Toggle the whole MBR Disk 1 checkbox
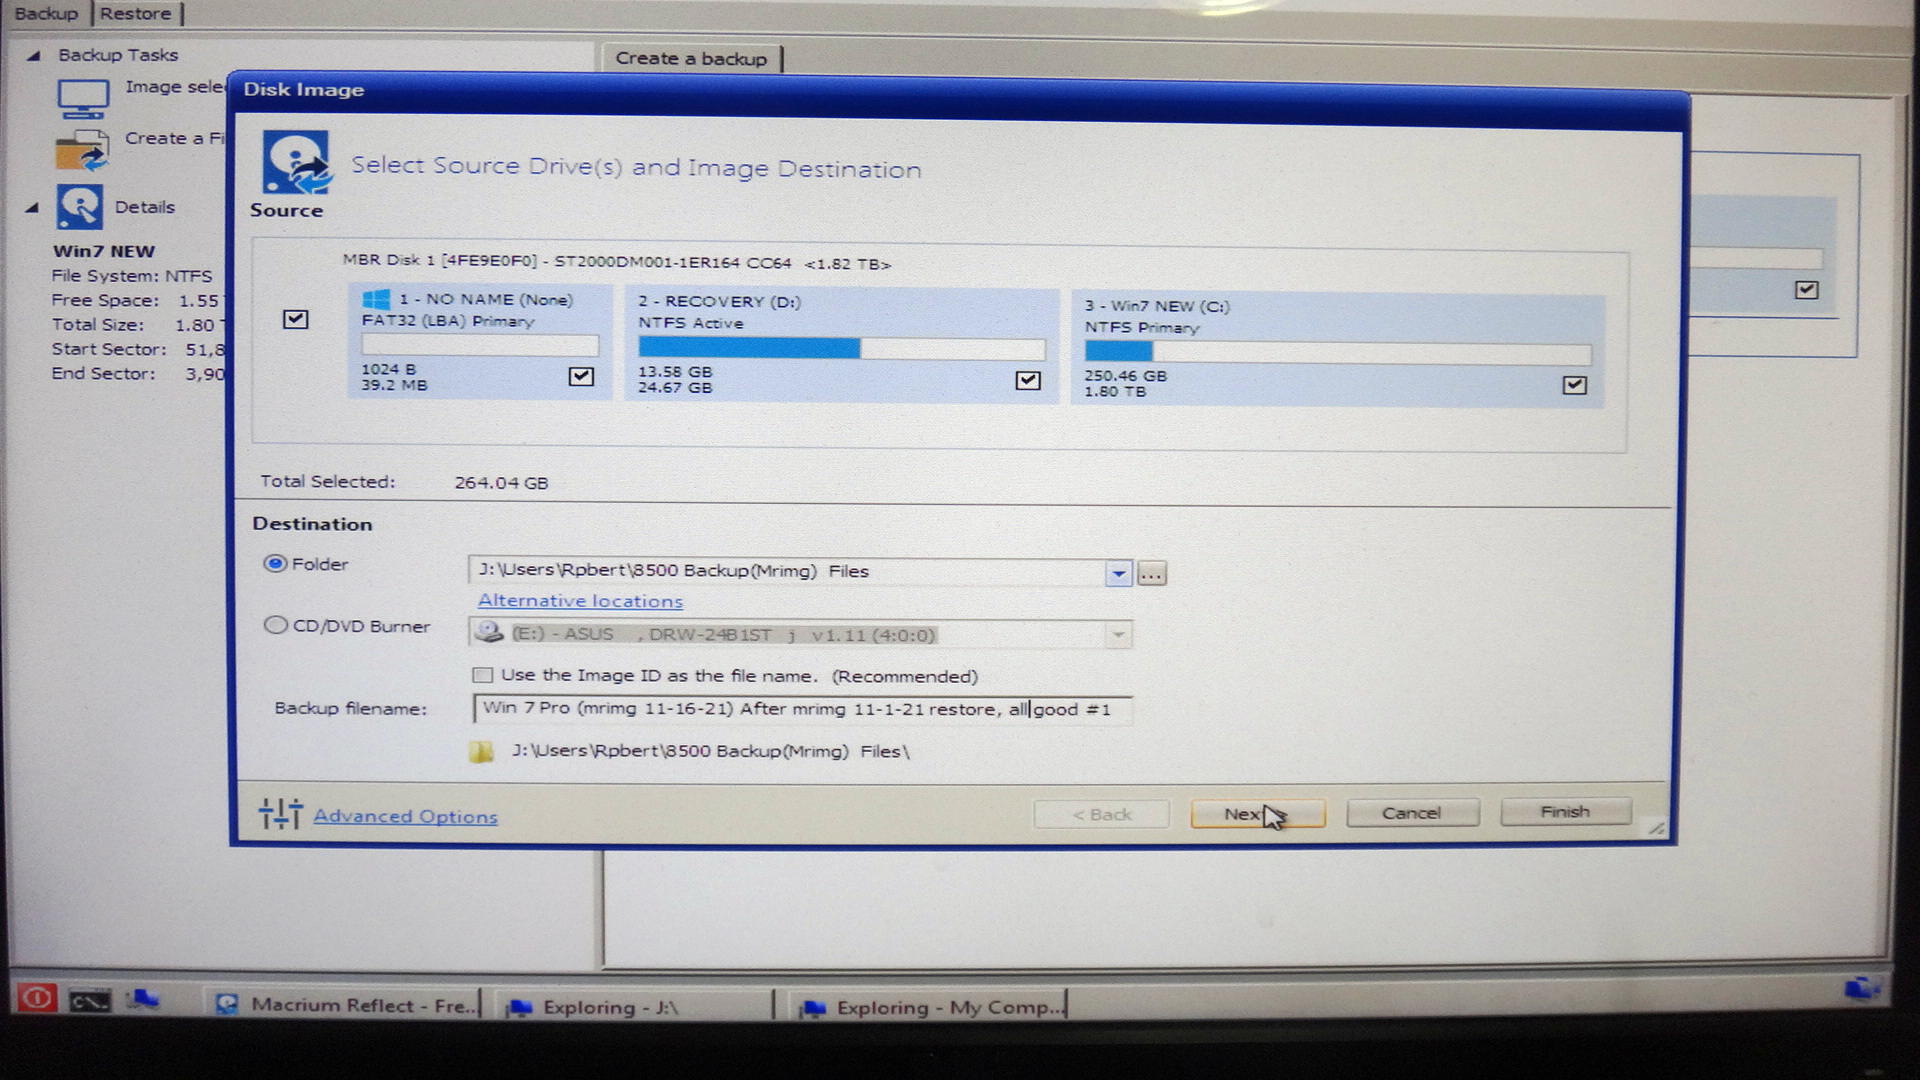This screenshot has width=1920, height=1080. click(295, 319)
